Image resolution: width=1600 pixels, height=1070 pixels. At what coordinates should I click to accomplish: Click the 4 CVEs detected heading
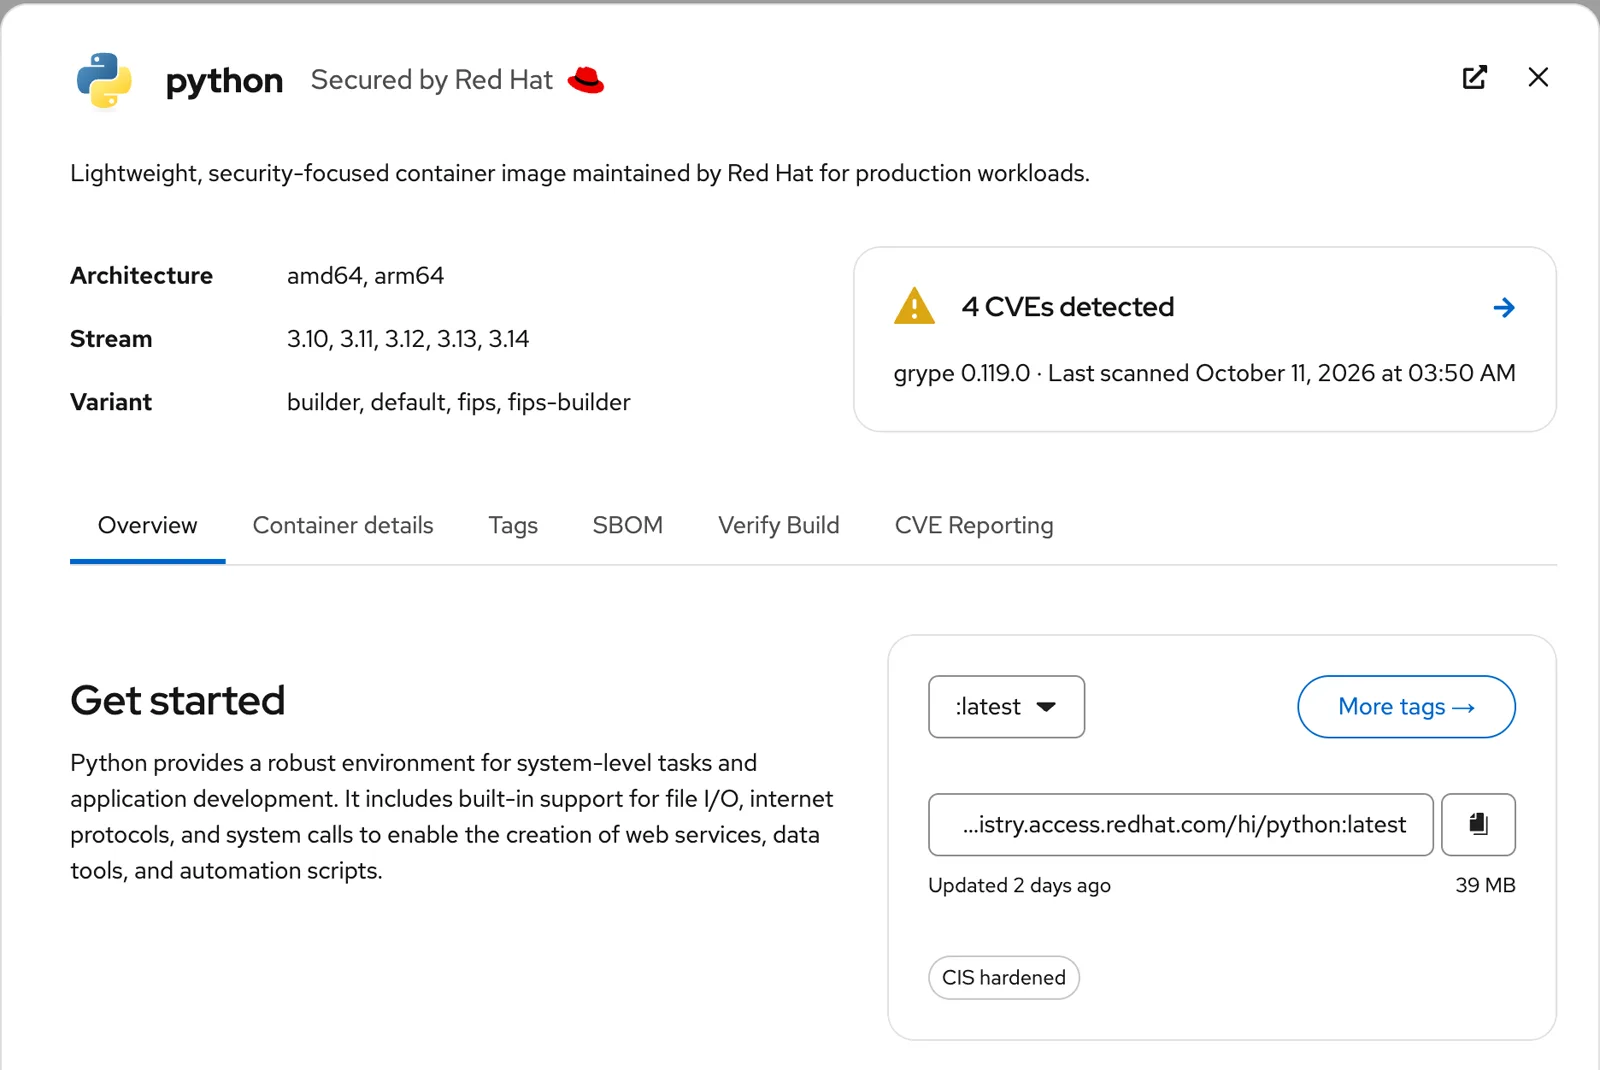[x=1068, y=306]
